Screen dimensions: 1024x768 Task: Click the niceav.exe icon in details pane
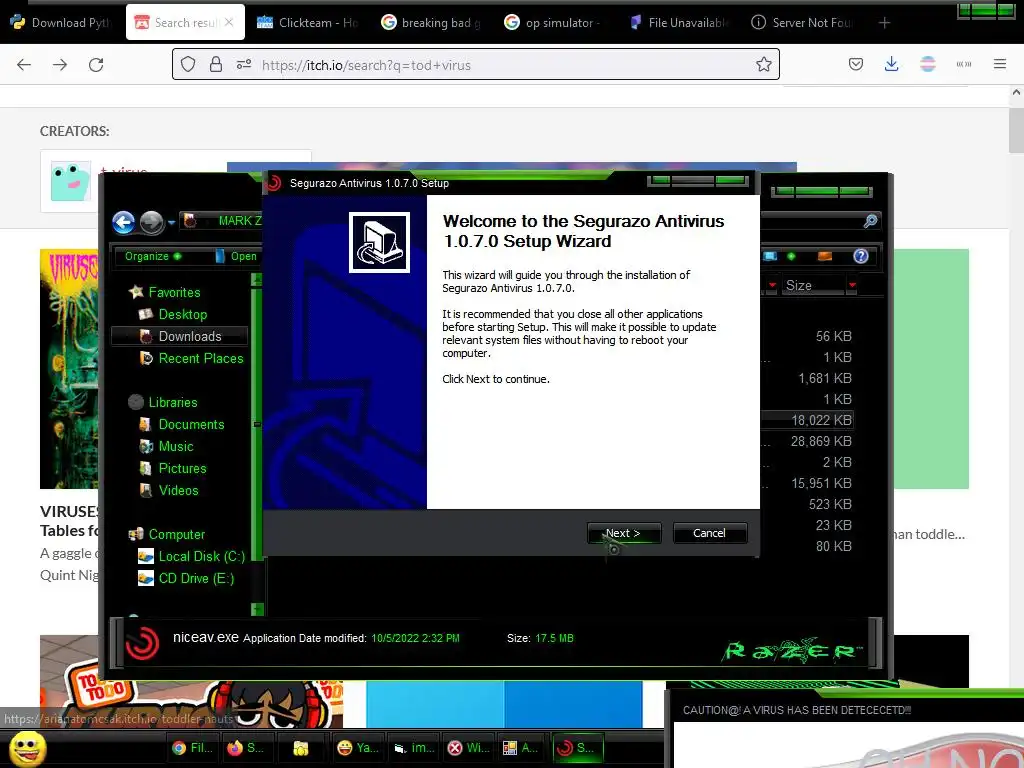[142, 642]
